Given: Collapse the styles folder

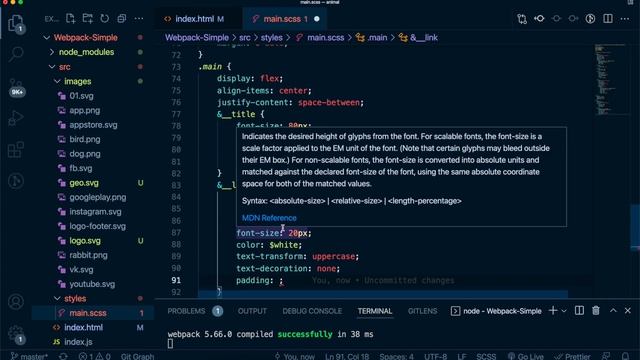Looking at the screenshot, I should point(57,299).
